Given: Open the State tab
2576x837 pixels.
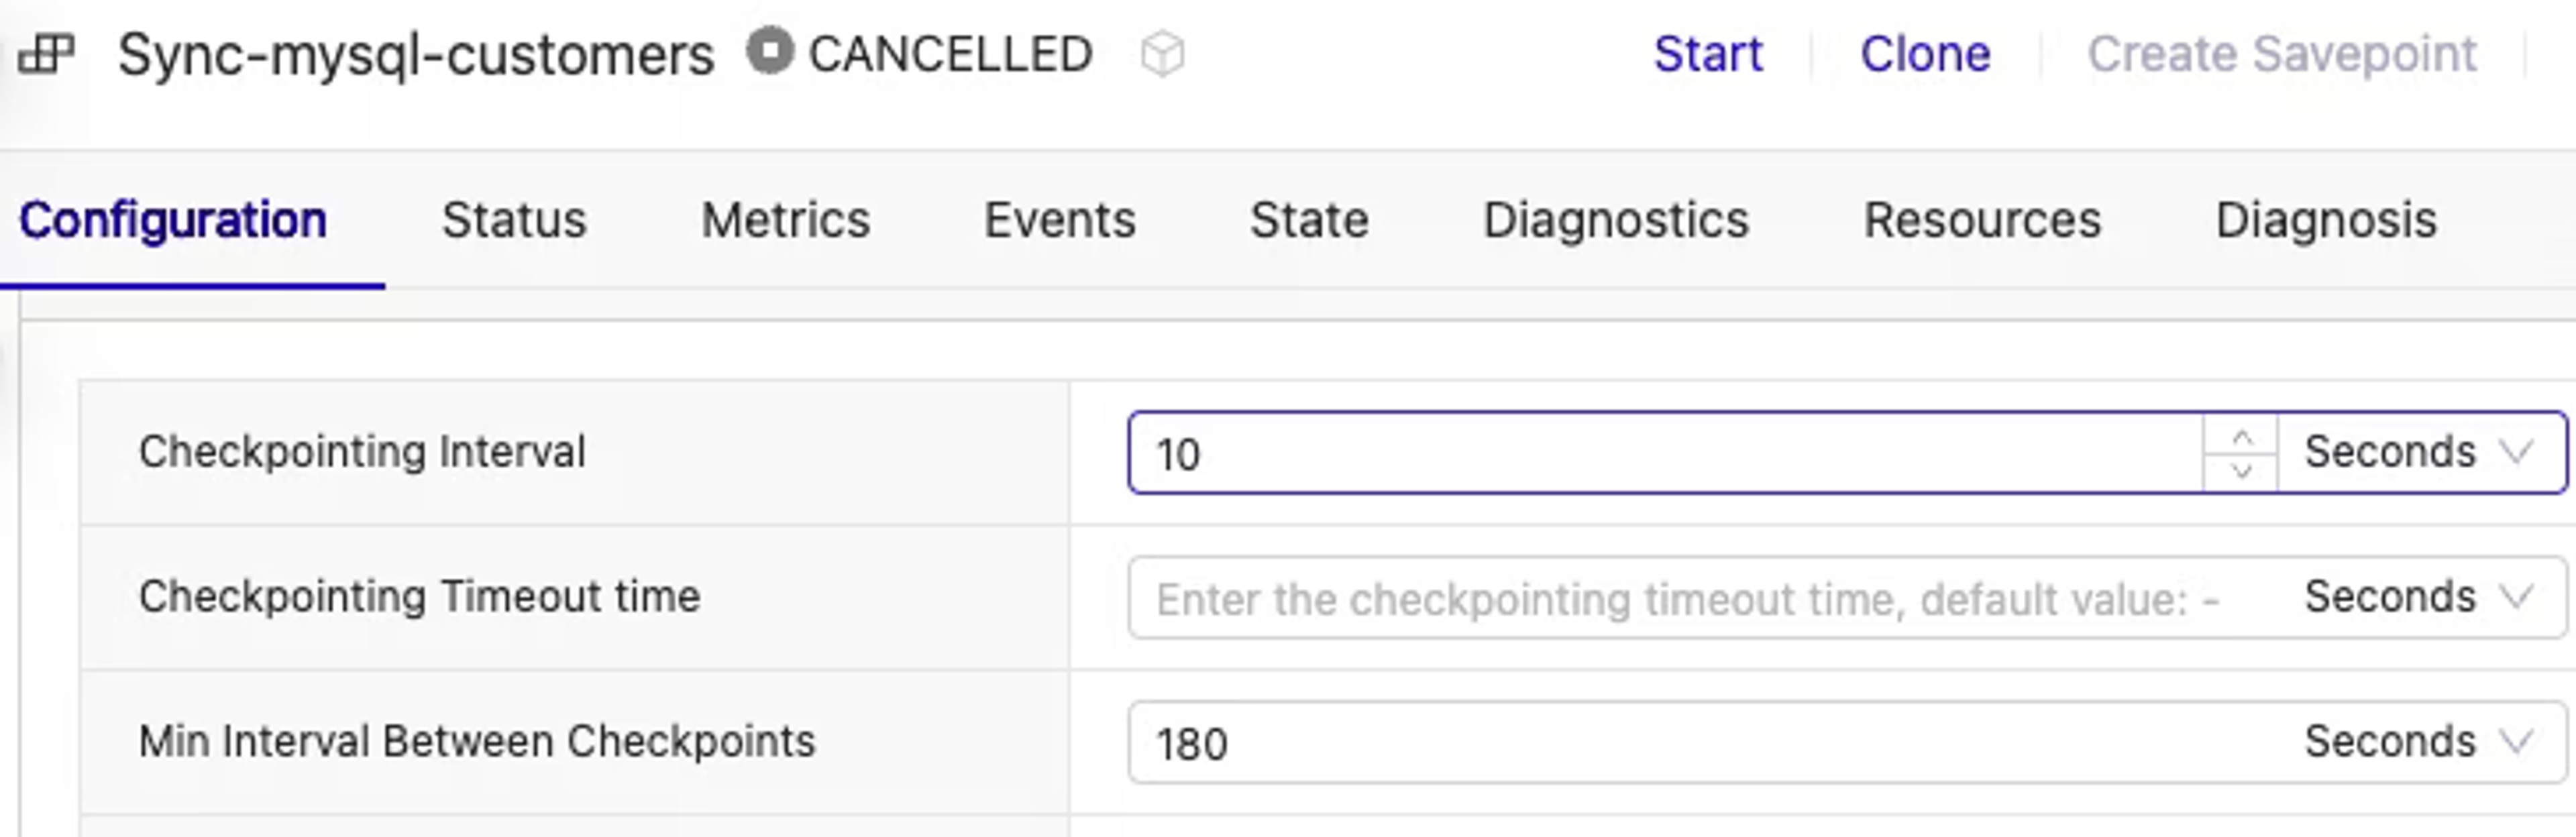Looking at the screenshot, I should (x=1309, y=220).
